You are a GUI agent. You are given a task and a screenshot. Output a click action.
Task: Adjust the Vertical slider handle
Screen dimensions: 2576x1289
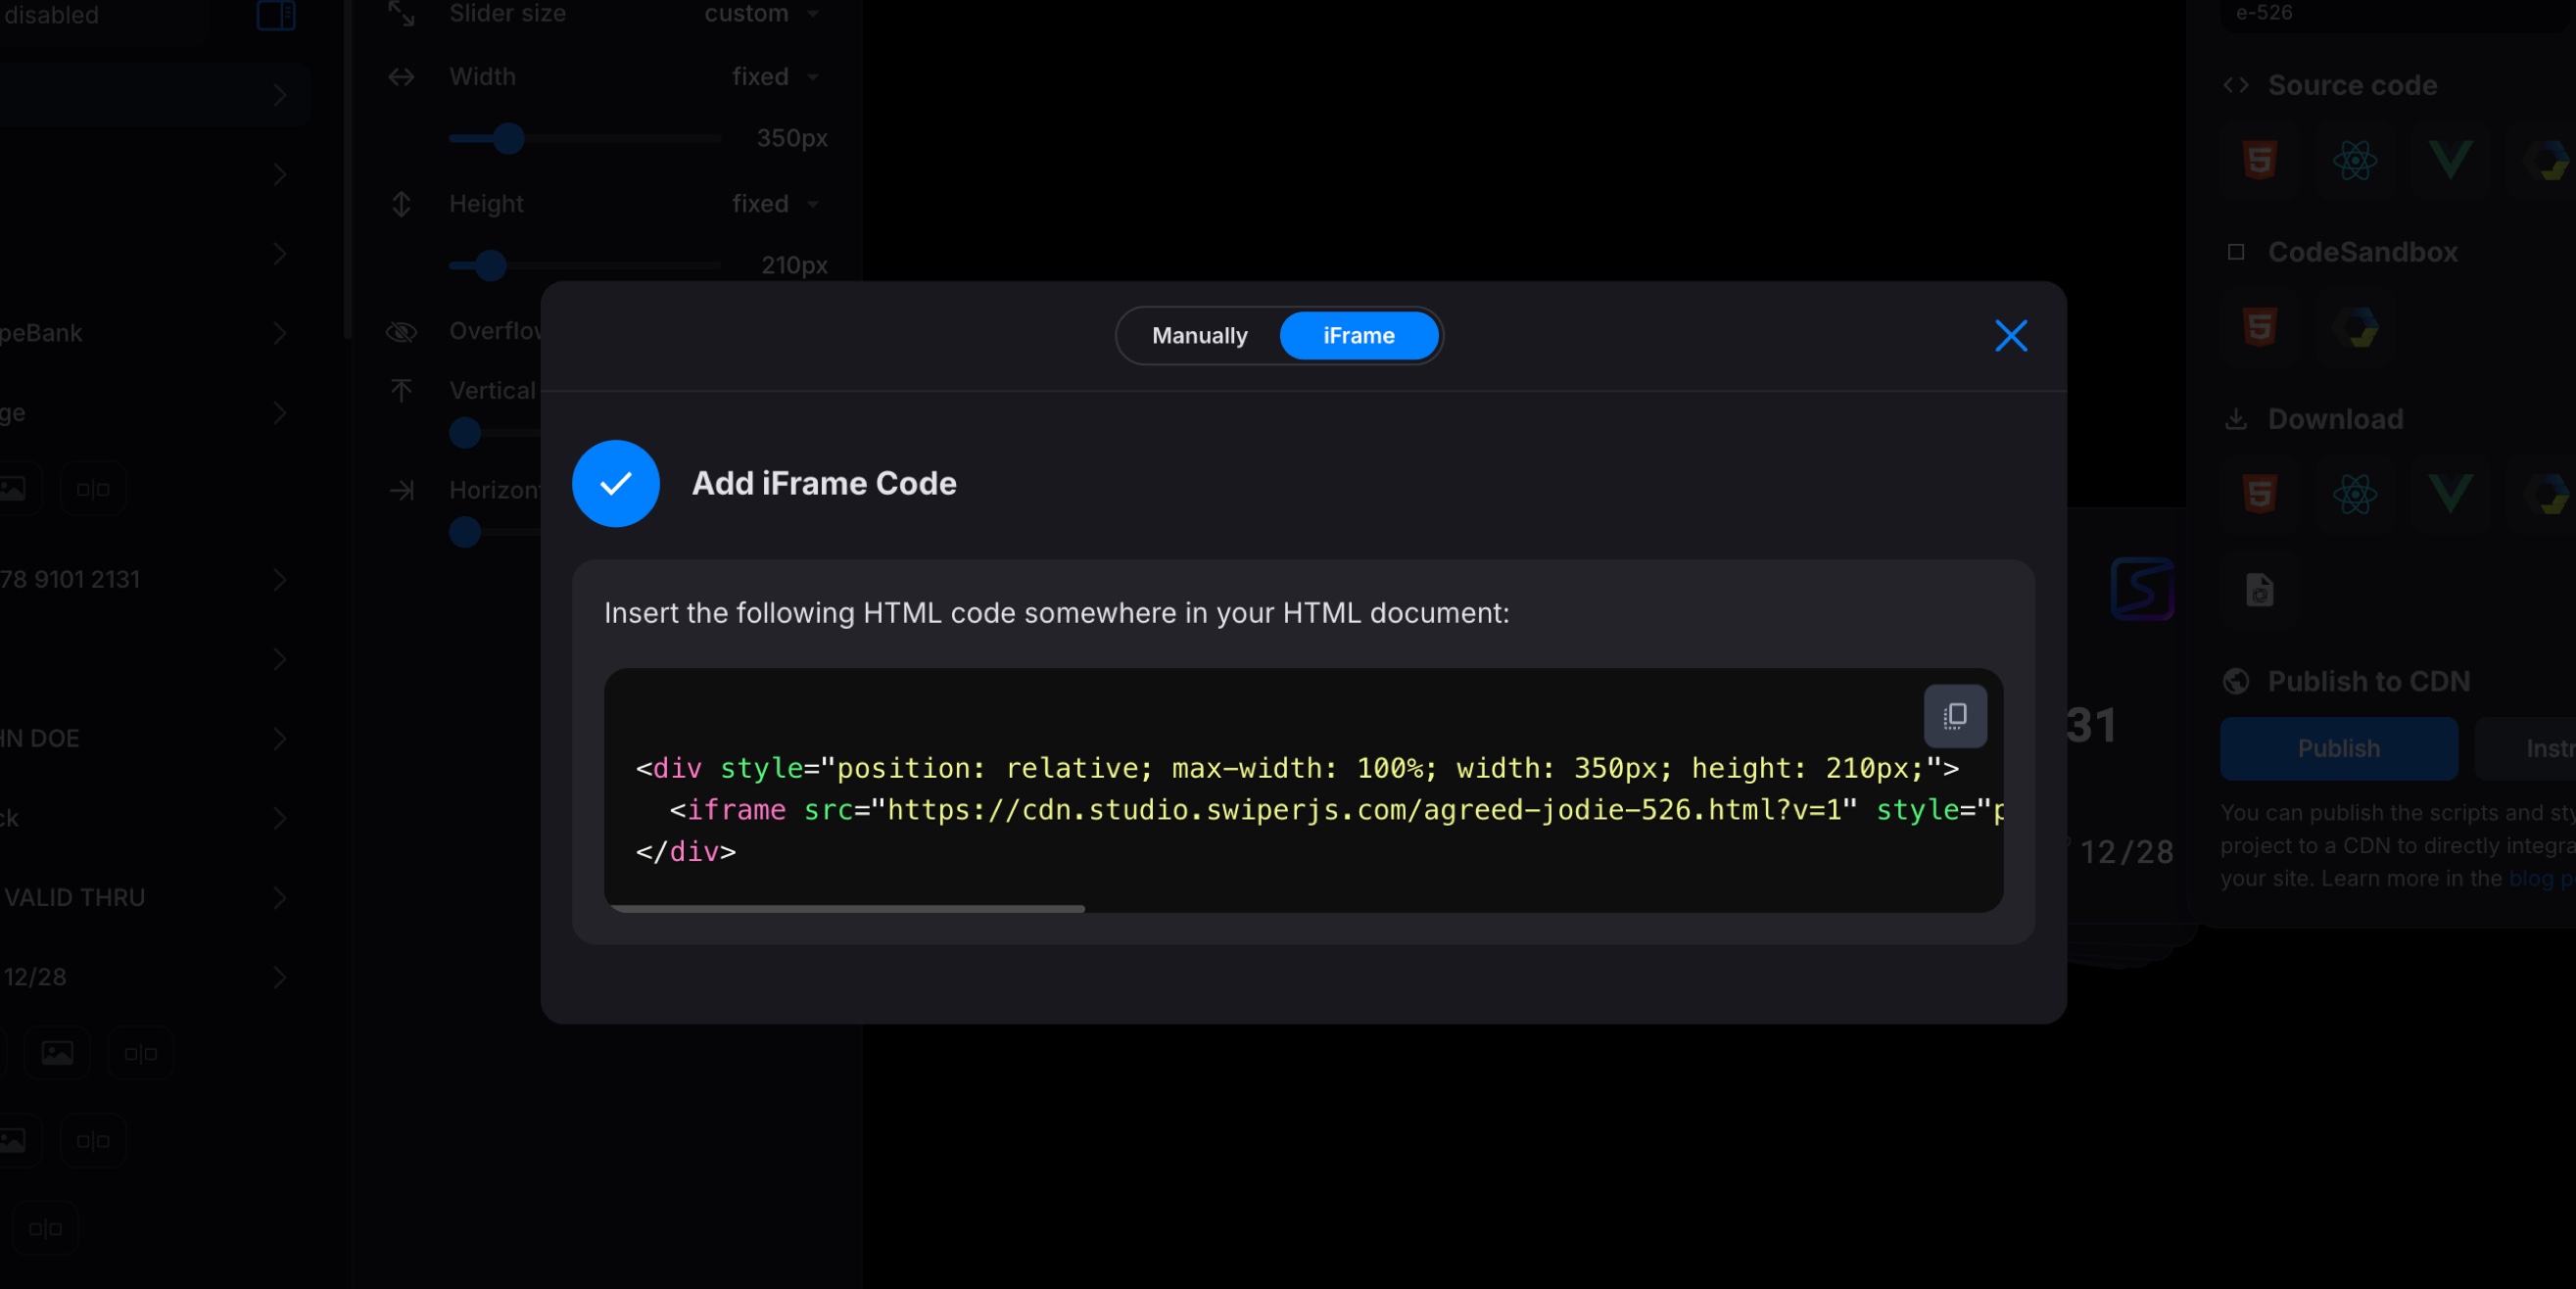[x=465, y=433]
